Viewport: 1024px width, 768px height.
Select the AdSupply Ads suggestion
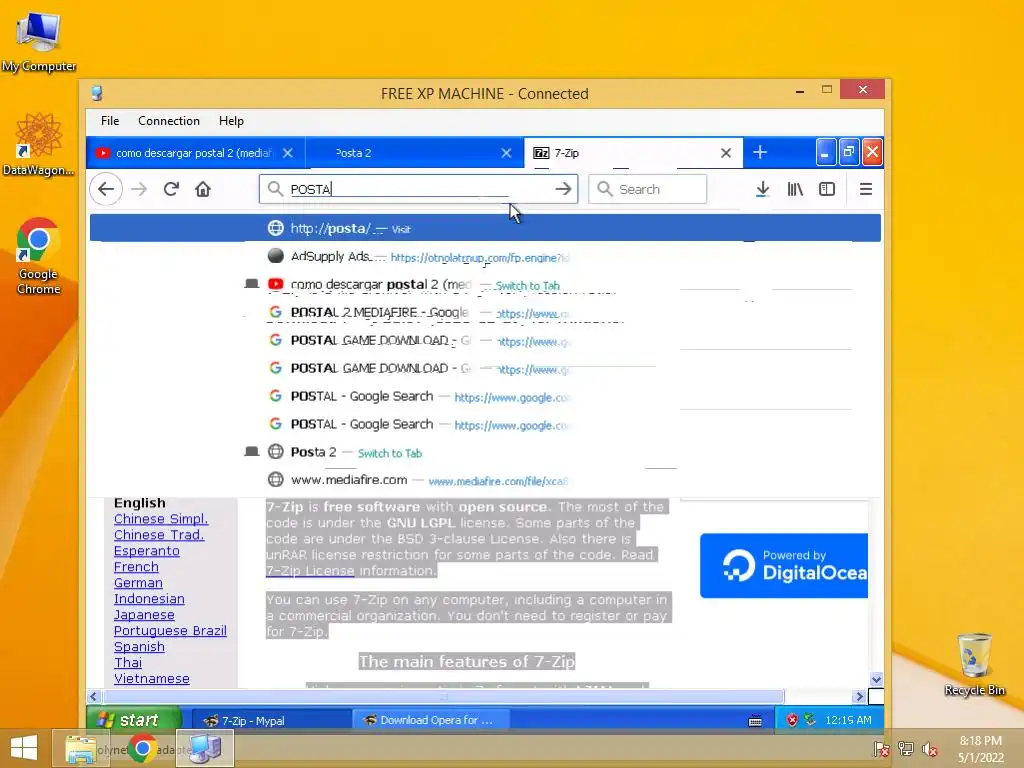485,257
